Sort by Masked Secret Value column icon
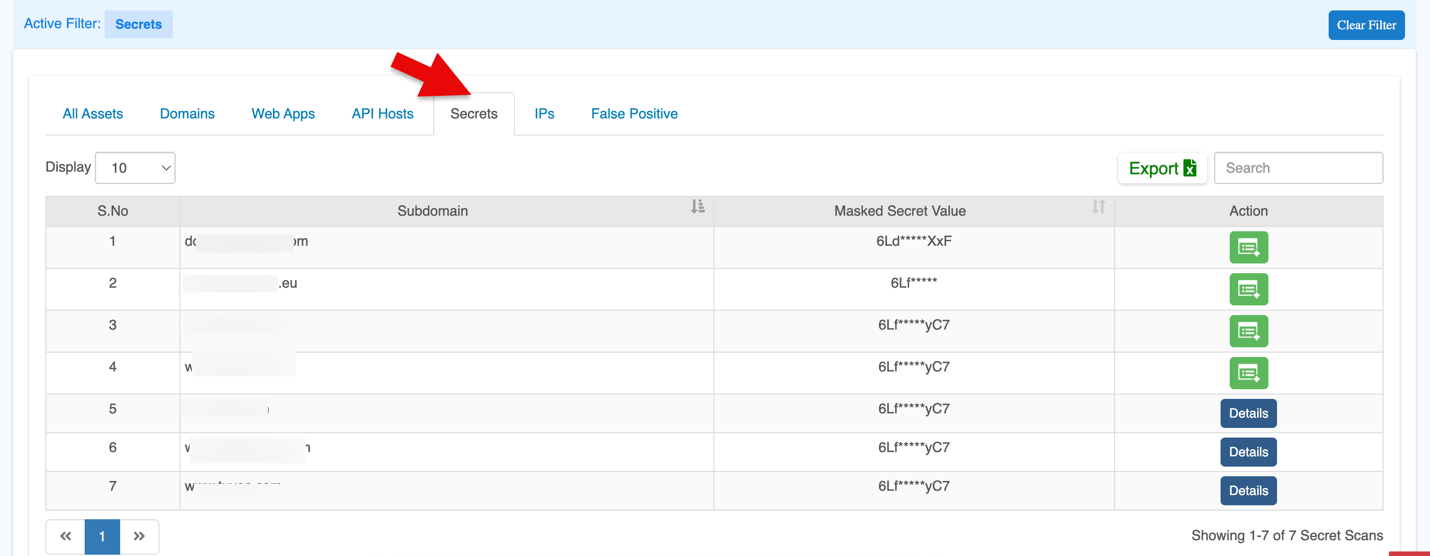 coord(1098,207)
